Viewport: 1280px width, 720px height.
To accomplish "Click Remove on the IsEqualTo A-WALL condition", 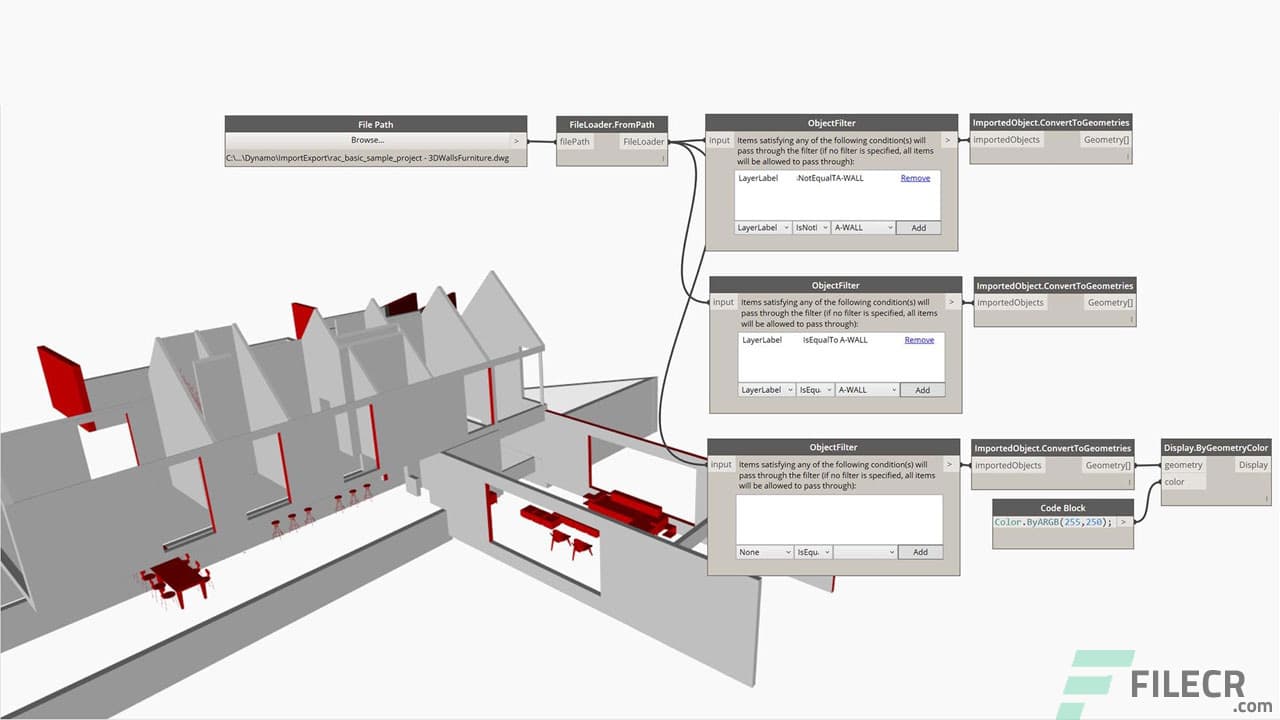I will 922,339.
